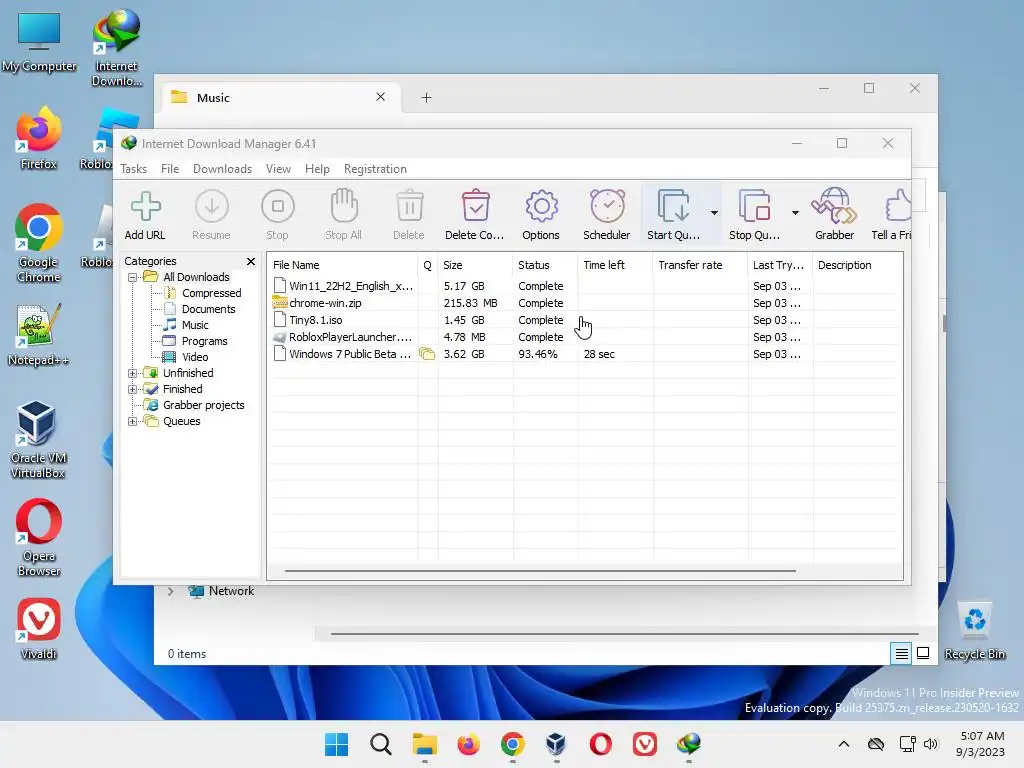This screenshot has height=768, width=1024.
Task: Sort by Status column header
Action: pyautogui.click(x=545, y=265)
